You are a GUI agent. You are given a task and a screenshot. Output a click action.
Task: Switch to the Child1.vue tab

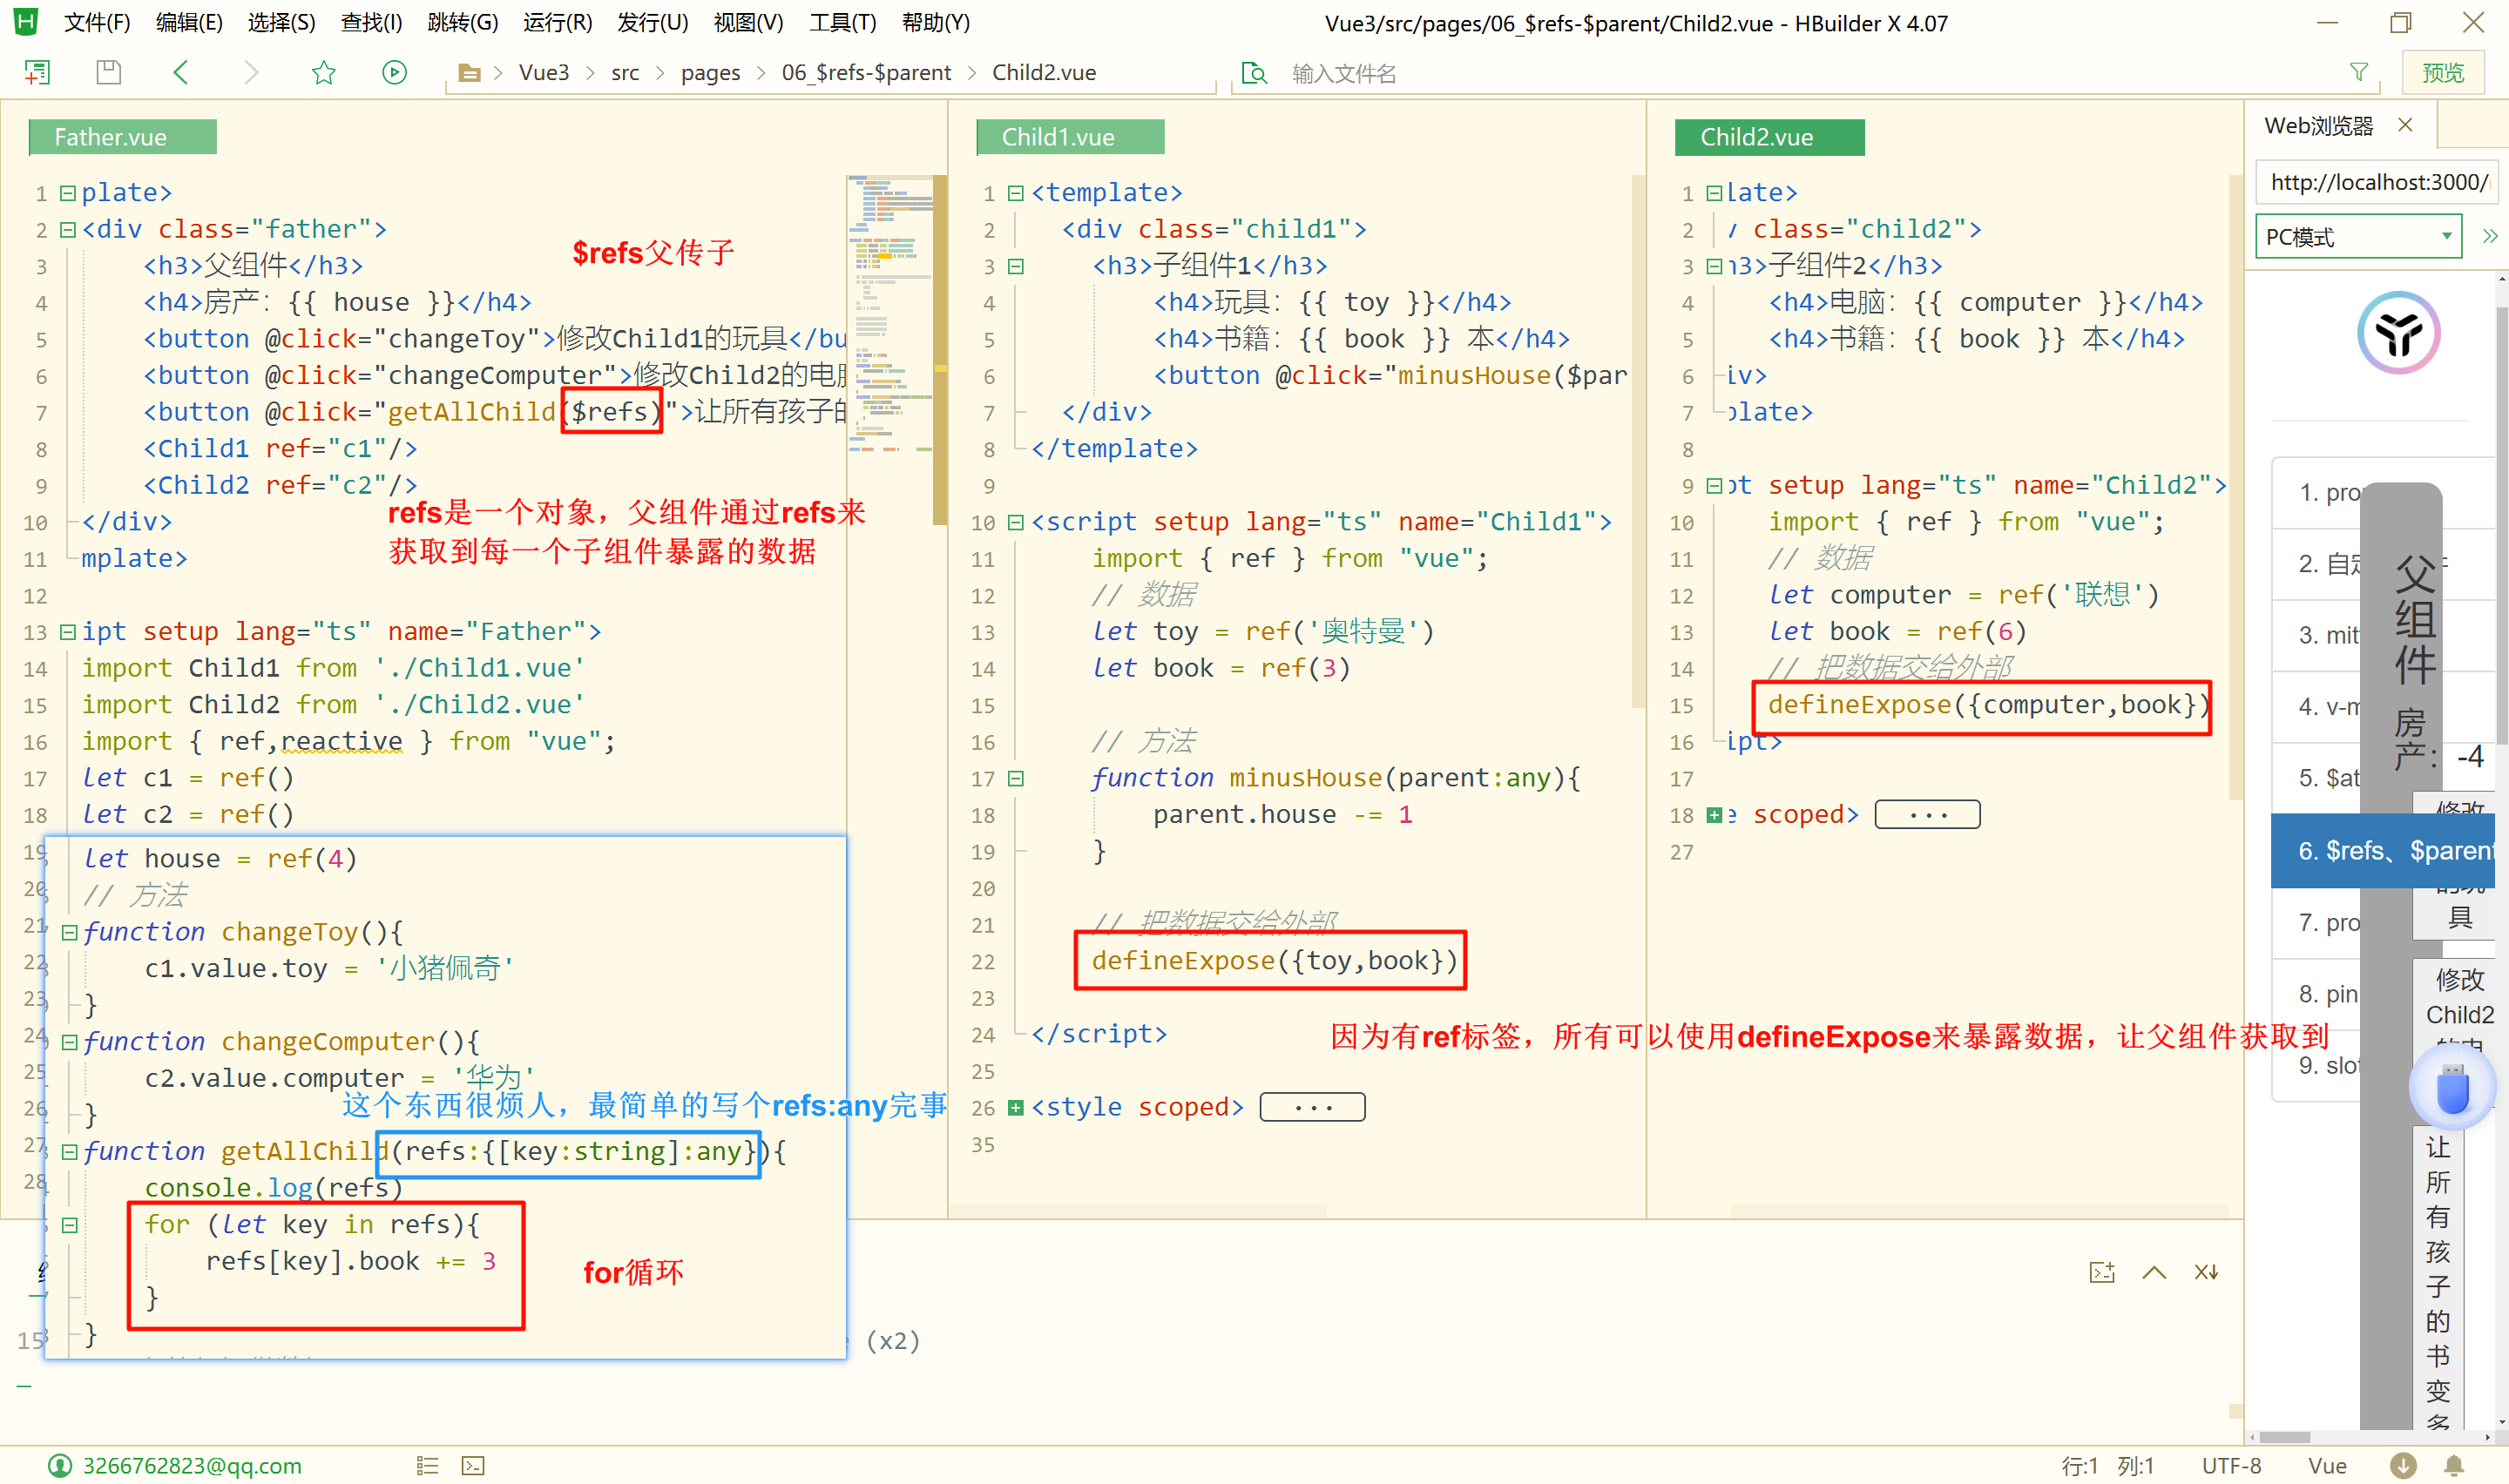click(x=1069, y=137)
